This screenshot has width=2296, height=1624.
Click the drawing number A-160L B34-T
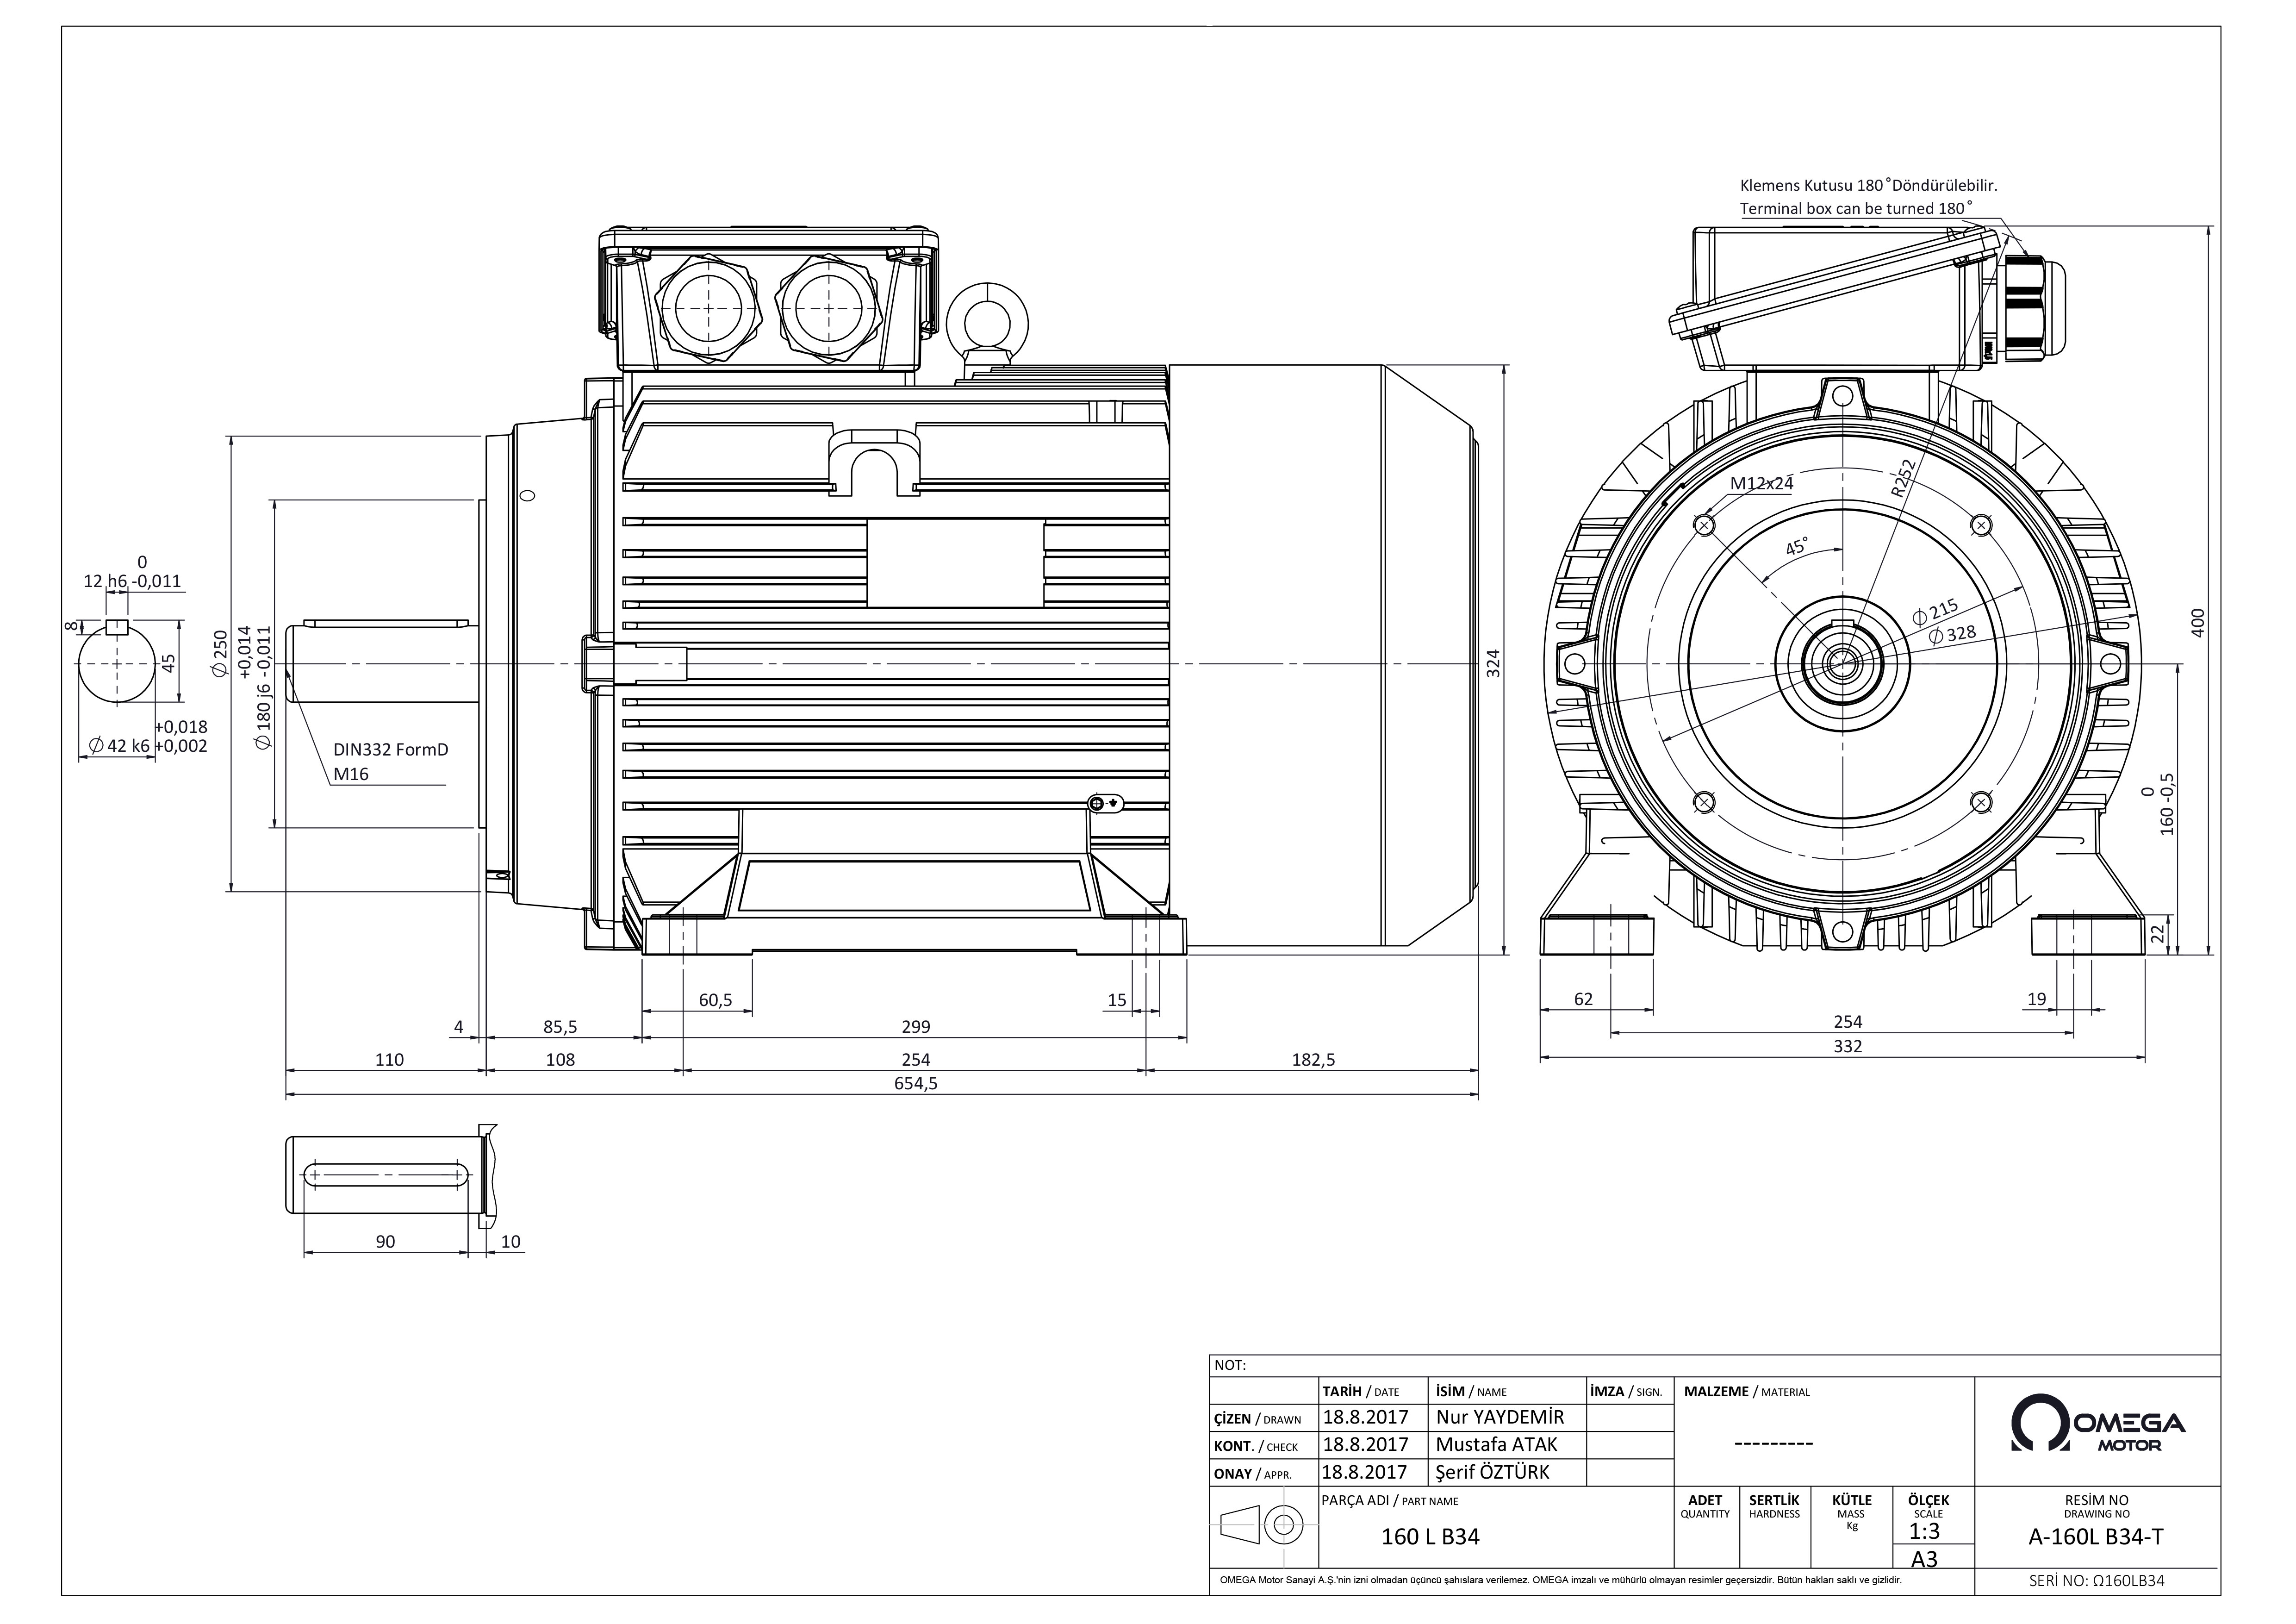[2095, 1538]
